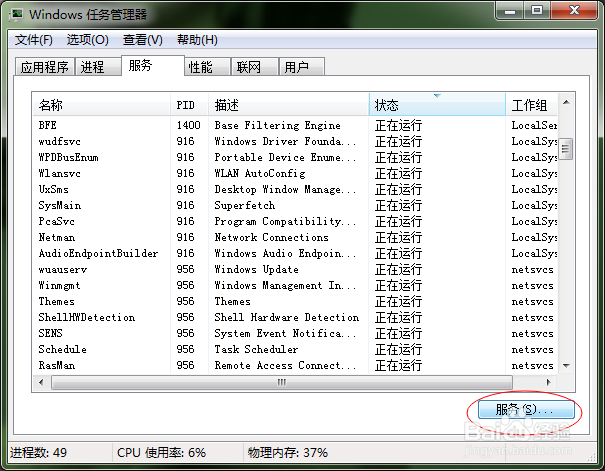Select the Winmgmt service row
The height and width of the screenshot is (471, 605).
295,285
